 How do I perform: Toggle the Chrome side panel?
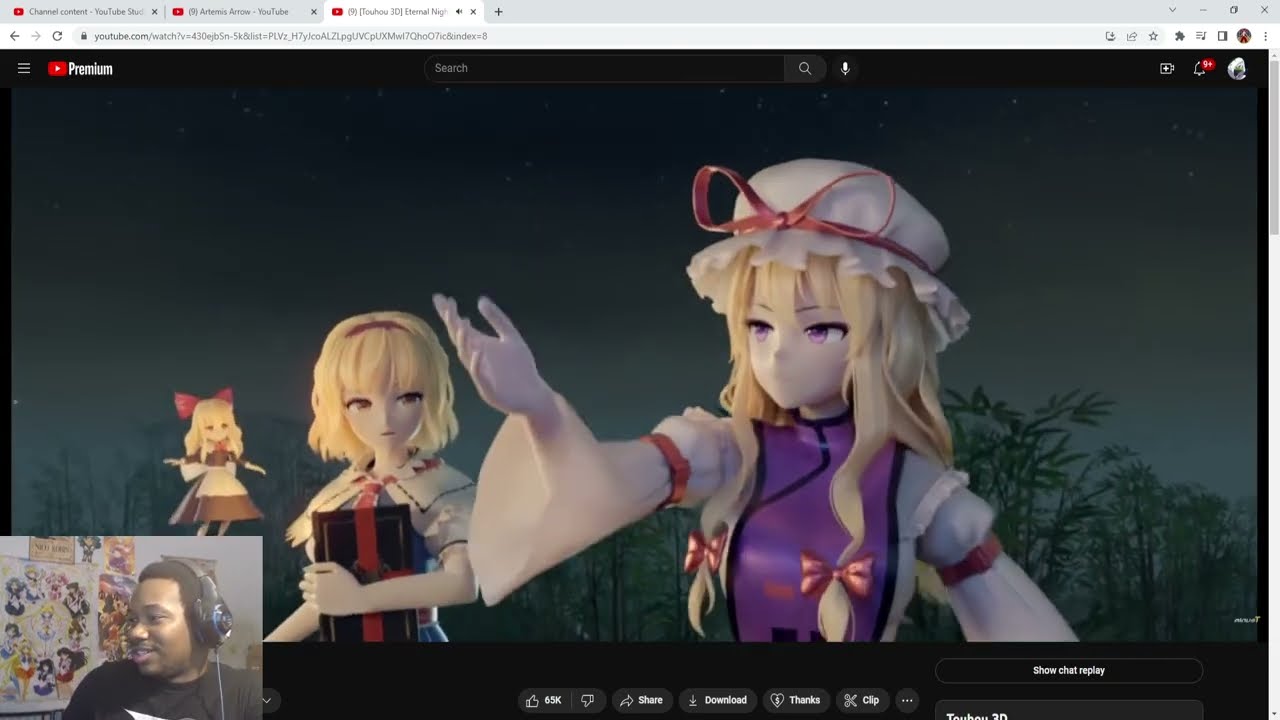(x=1222, y=36)
